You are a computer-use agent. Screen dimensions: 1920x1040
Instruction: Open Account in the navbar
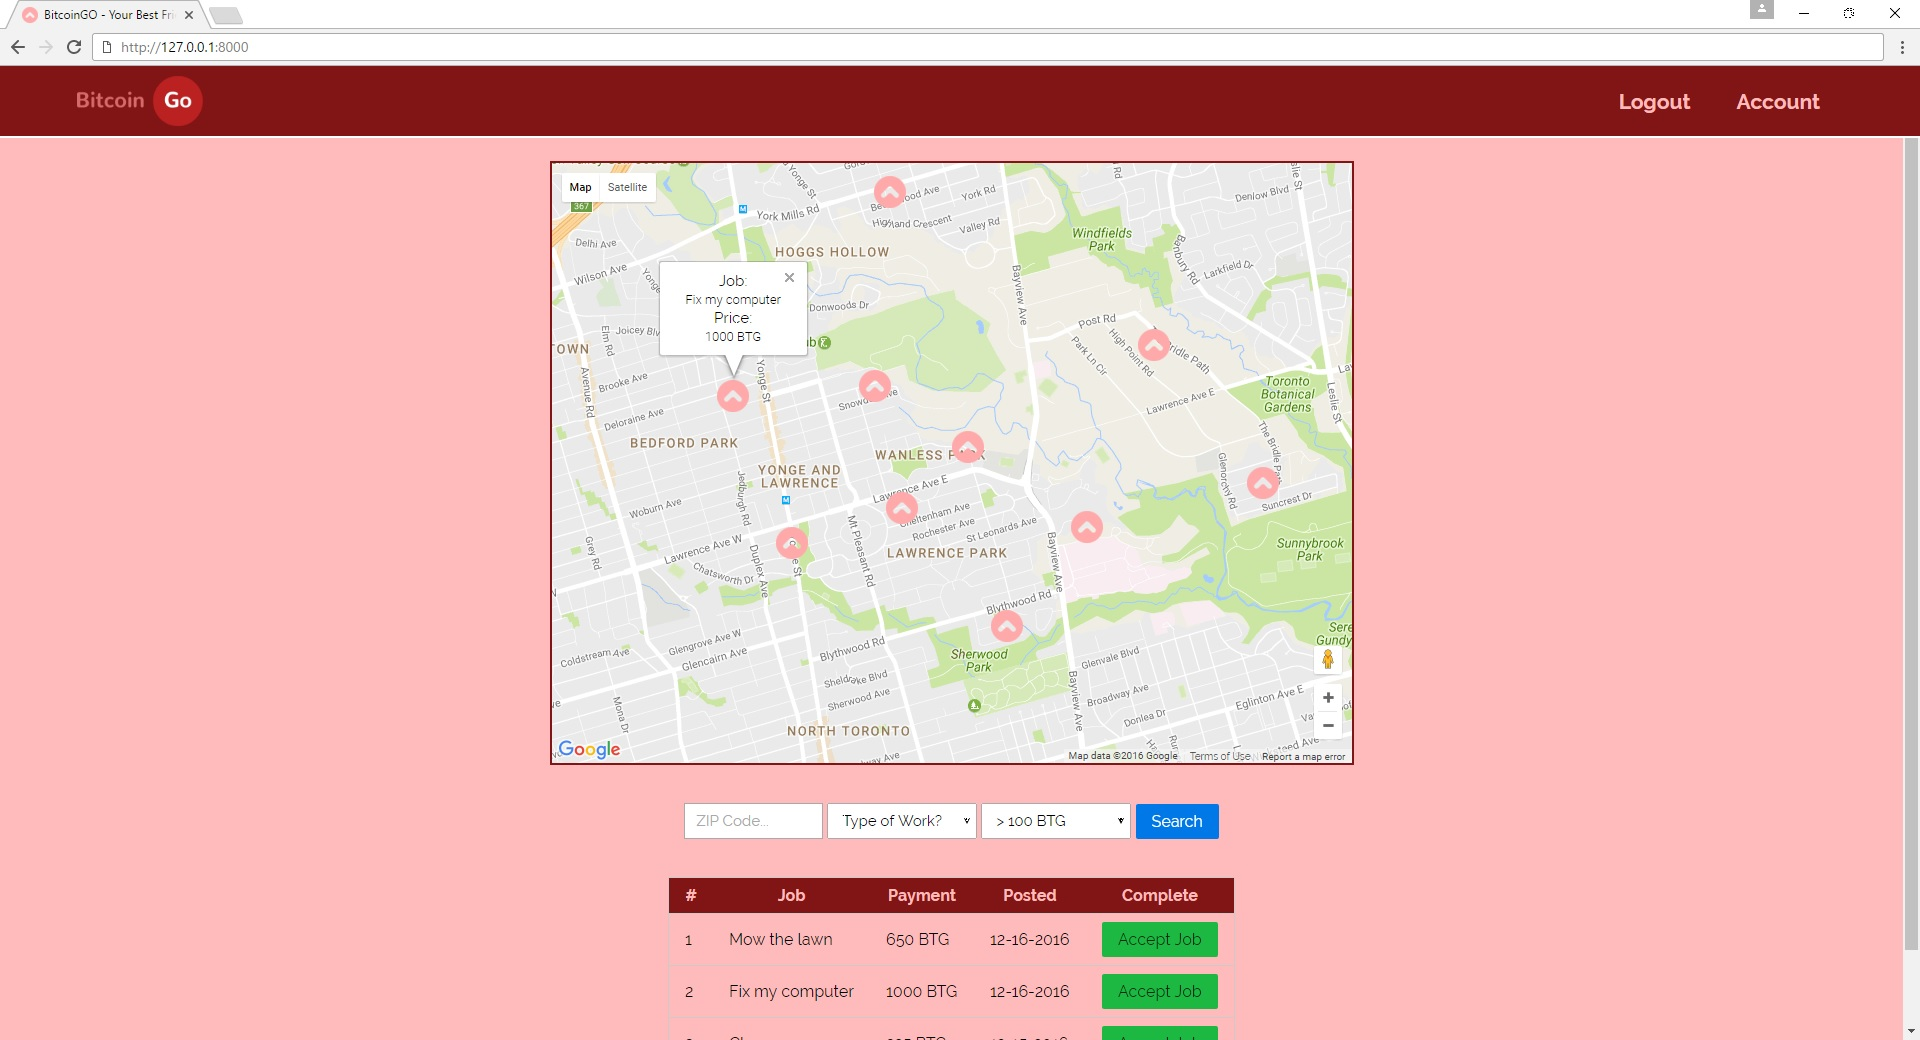coord(1777,102)
